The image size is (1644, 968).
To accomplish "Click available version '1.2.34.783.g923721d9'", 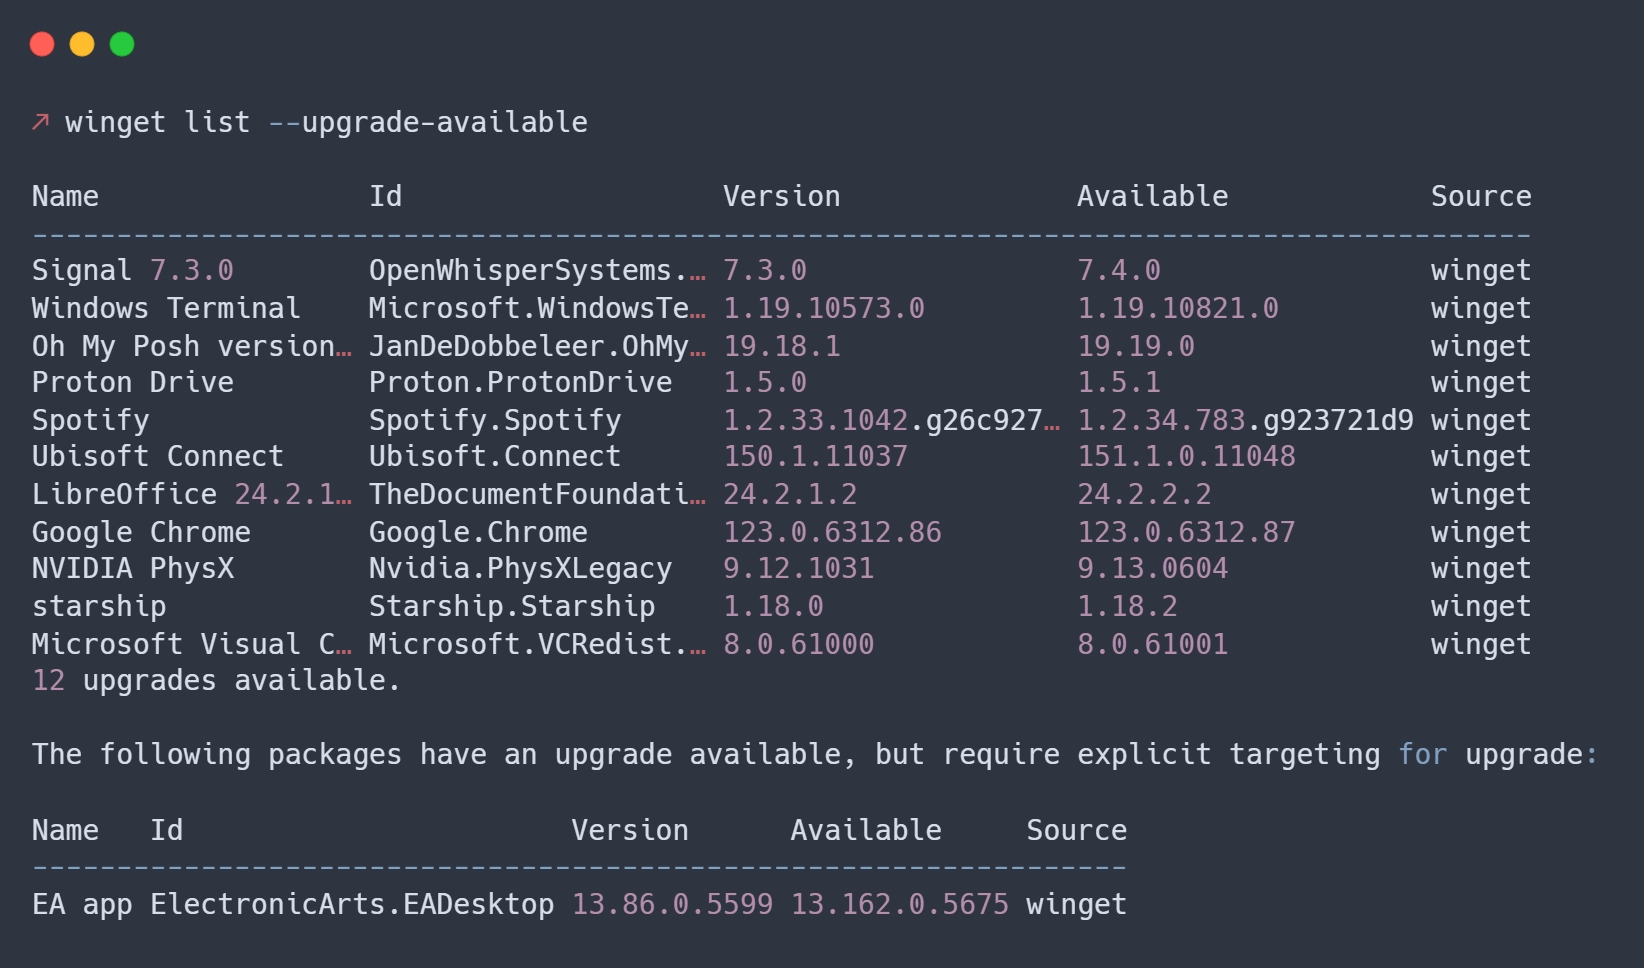I will (1245, 420).
